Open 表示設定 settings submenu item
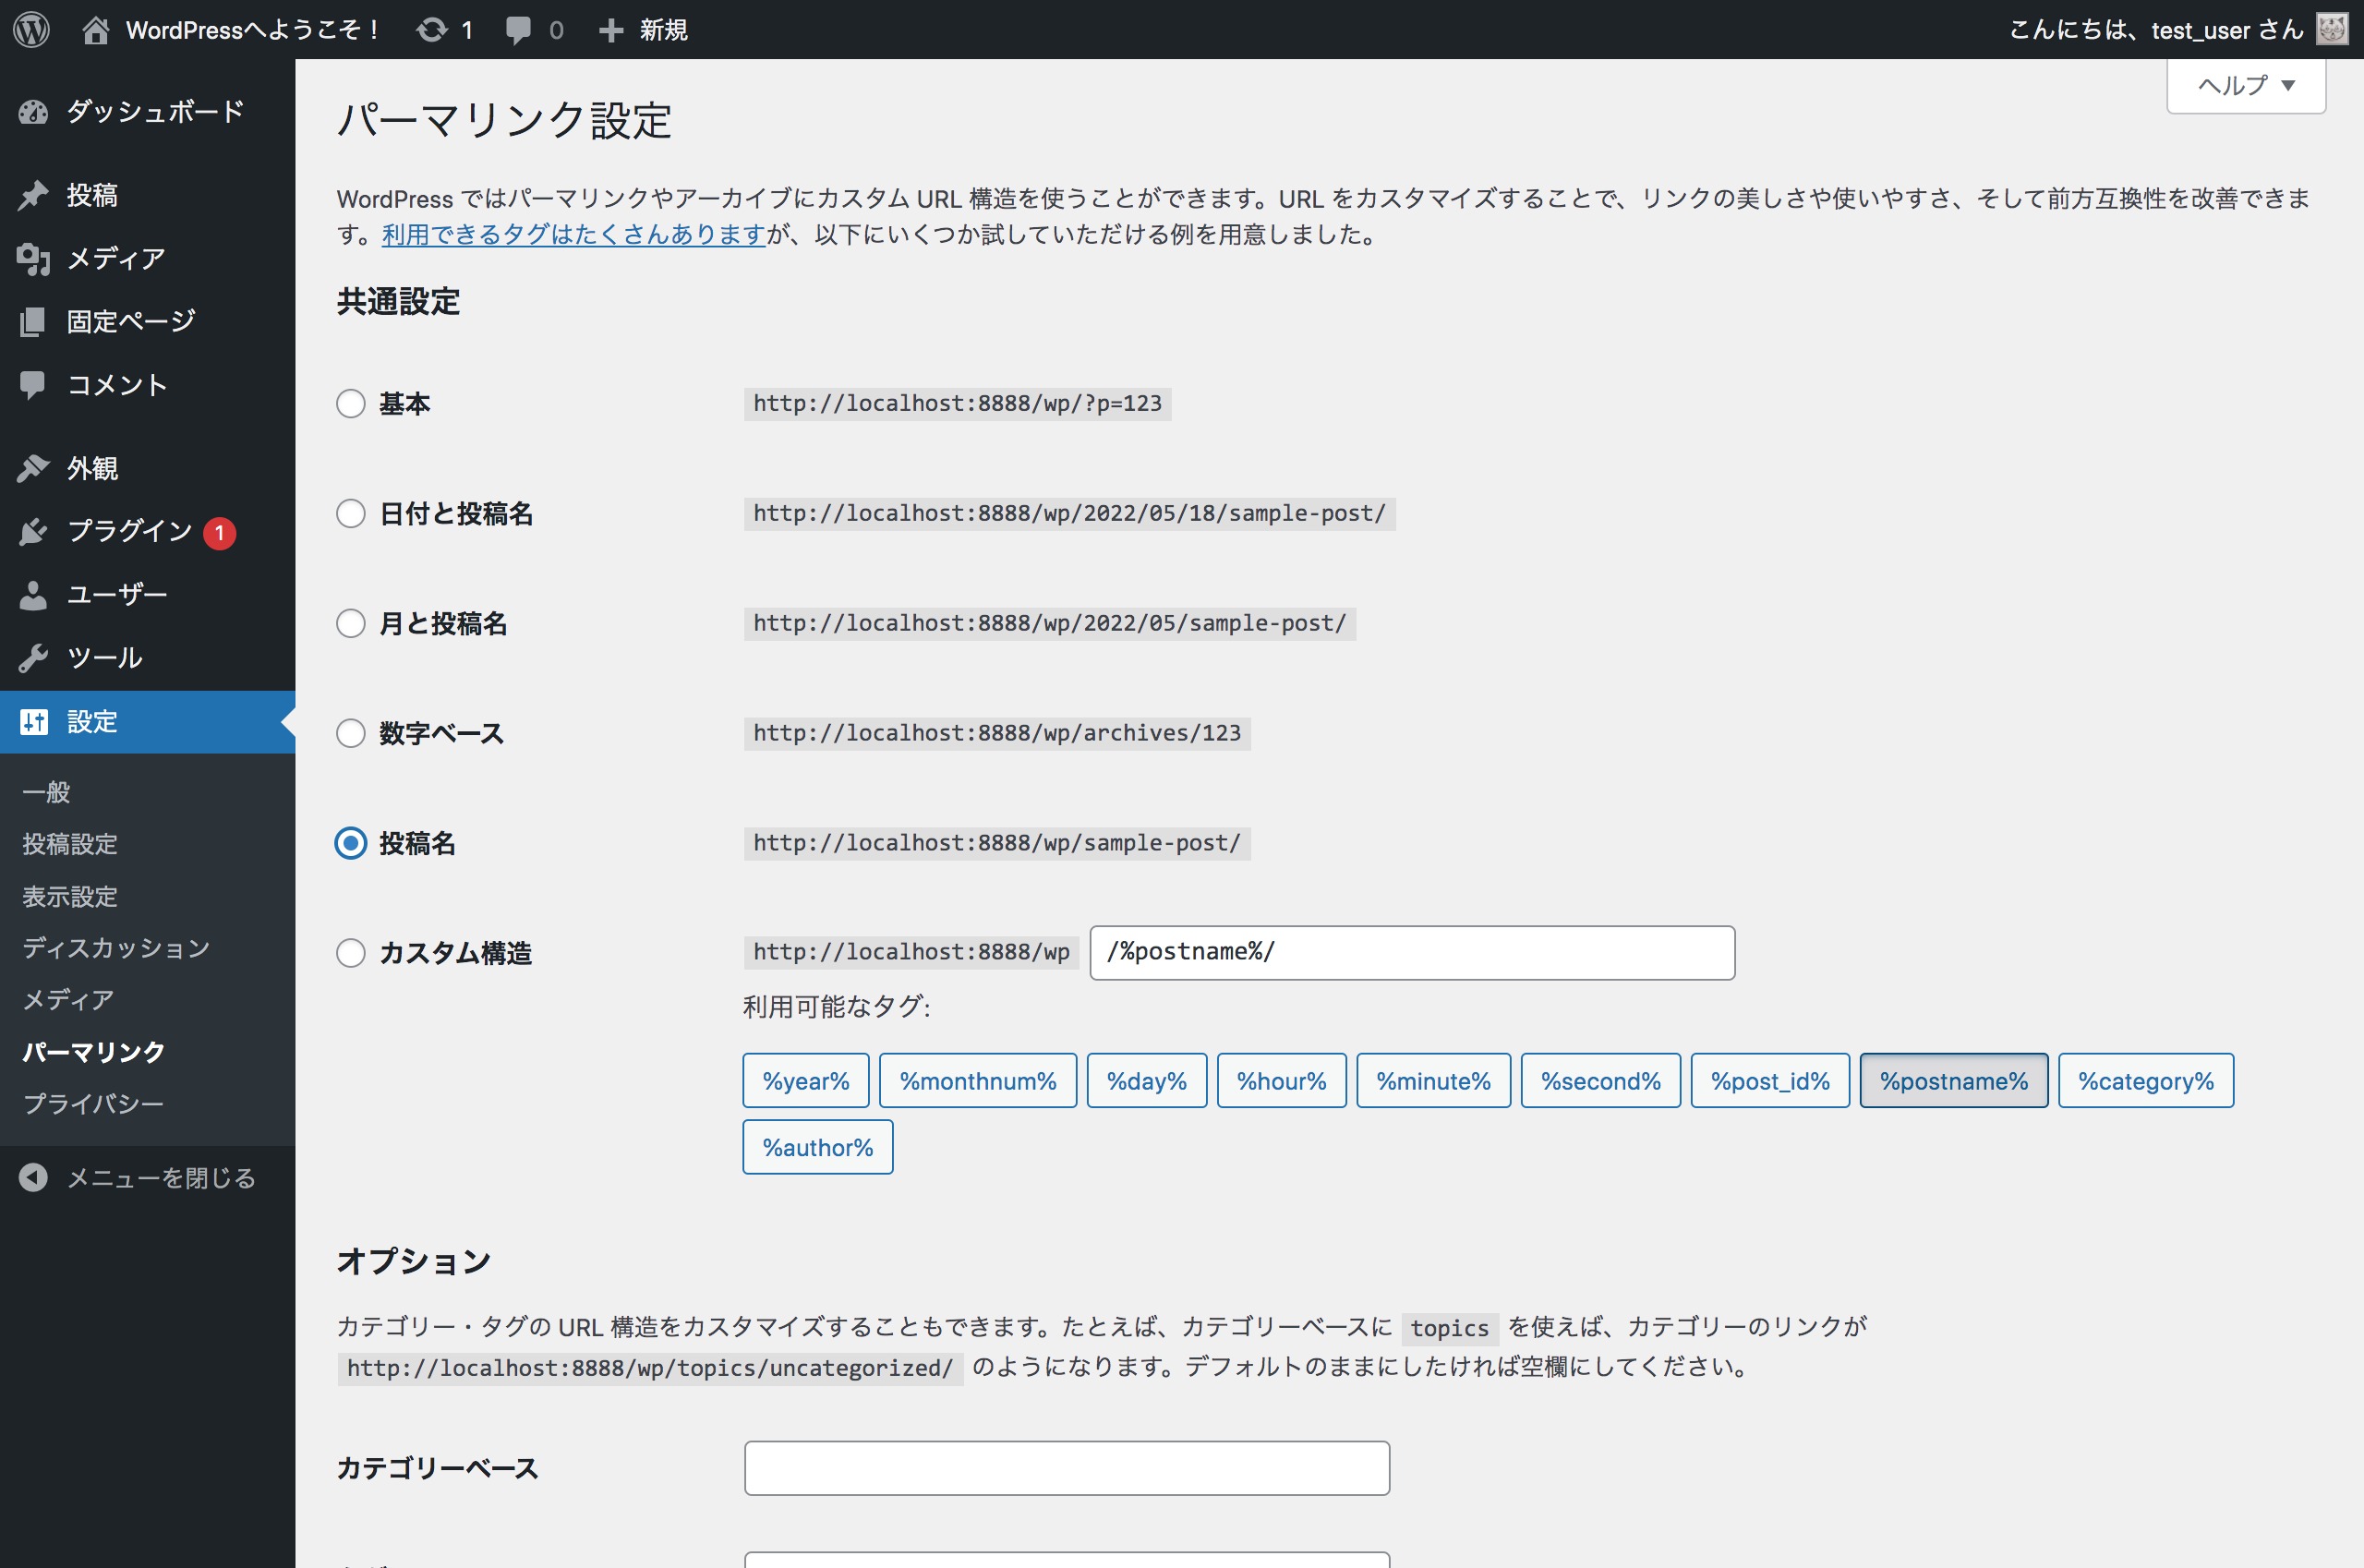 [x=70, y=896]
